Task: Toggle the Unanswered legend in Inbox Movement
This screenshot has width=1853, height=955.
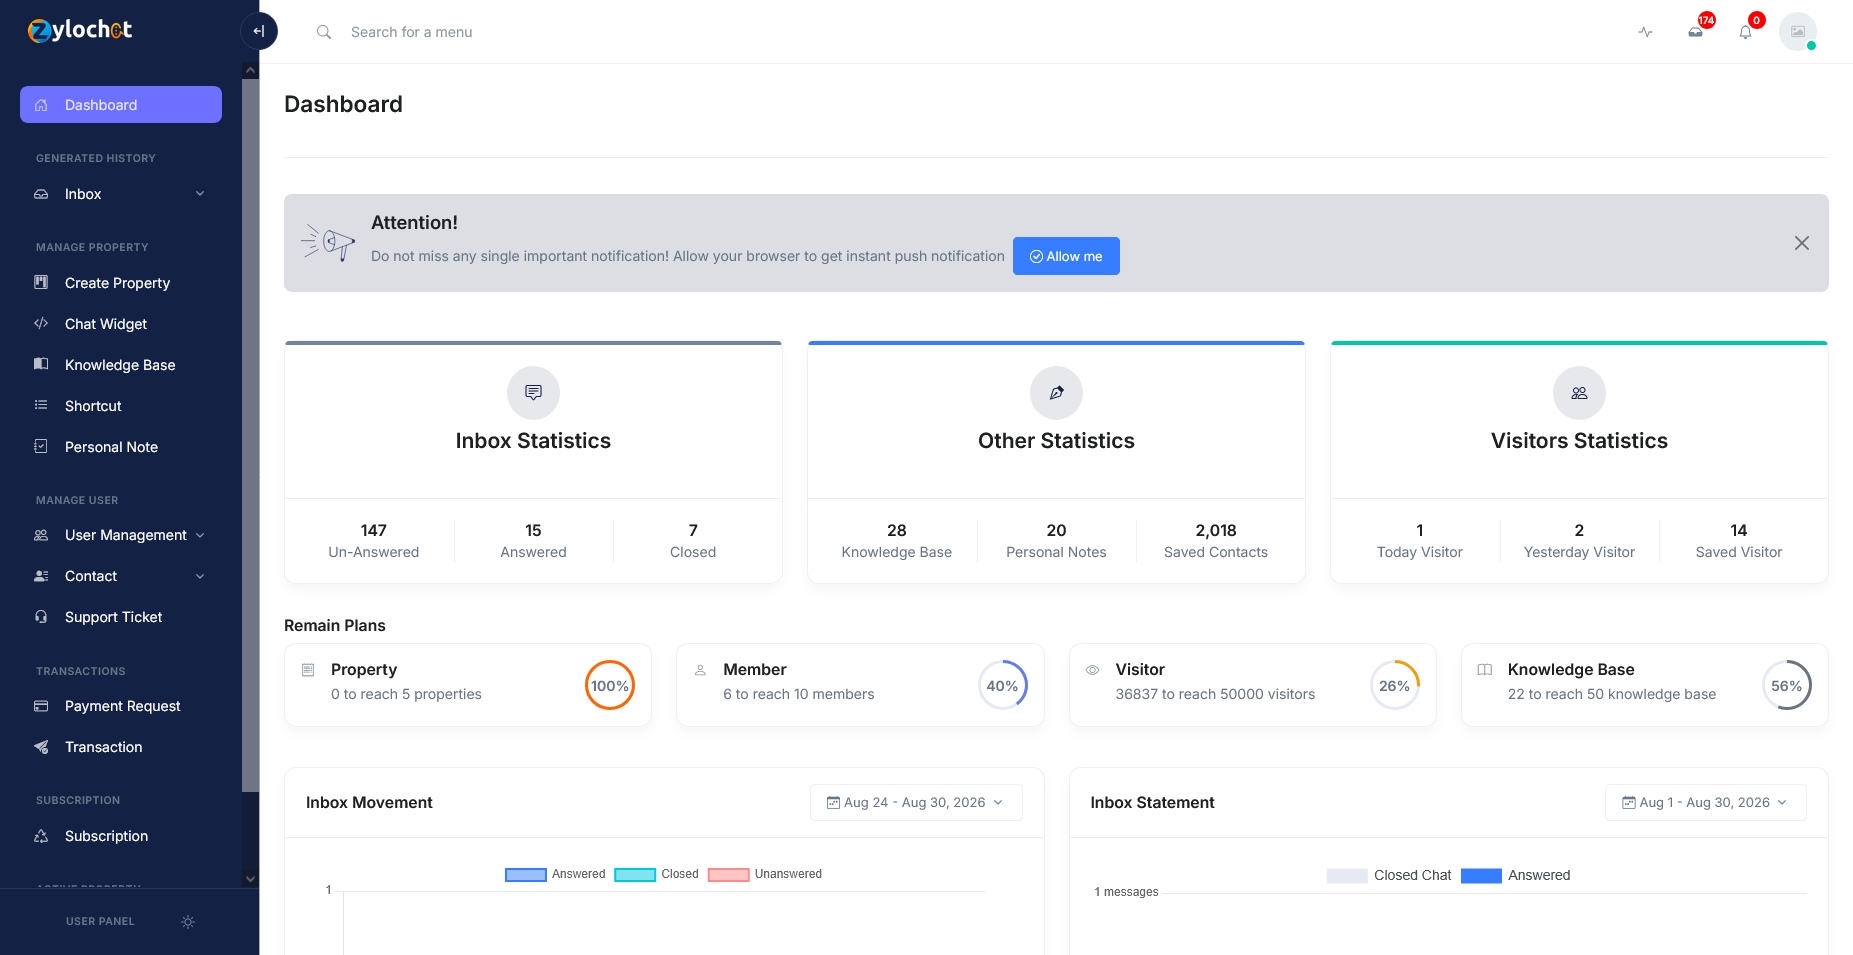Action: pos(765,874)
